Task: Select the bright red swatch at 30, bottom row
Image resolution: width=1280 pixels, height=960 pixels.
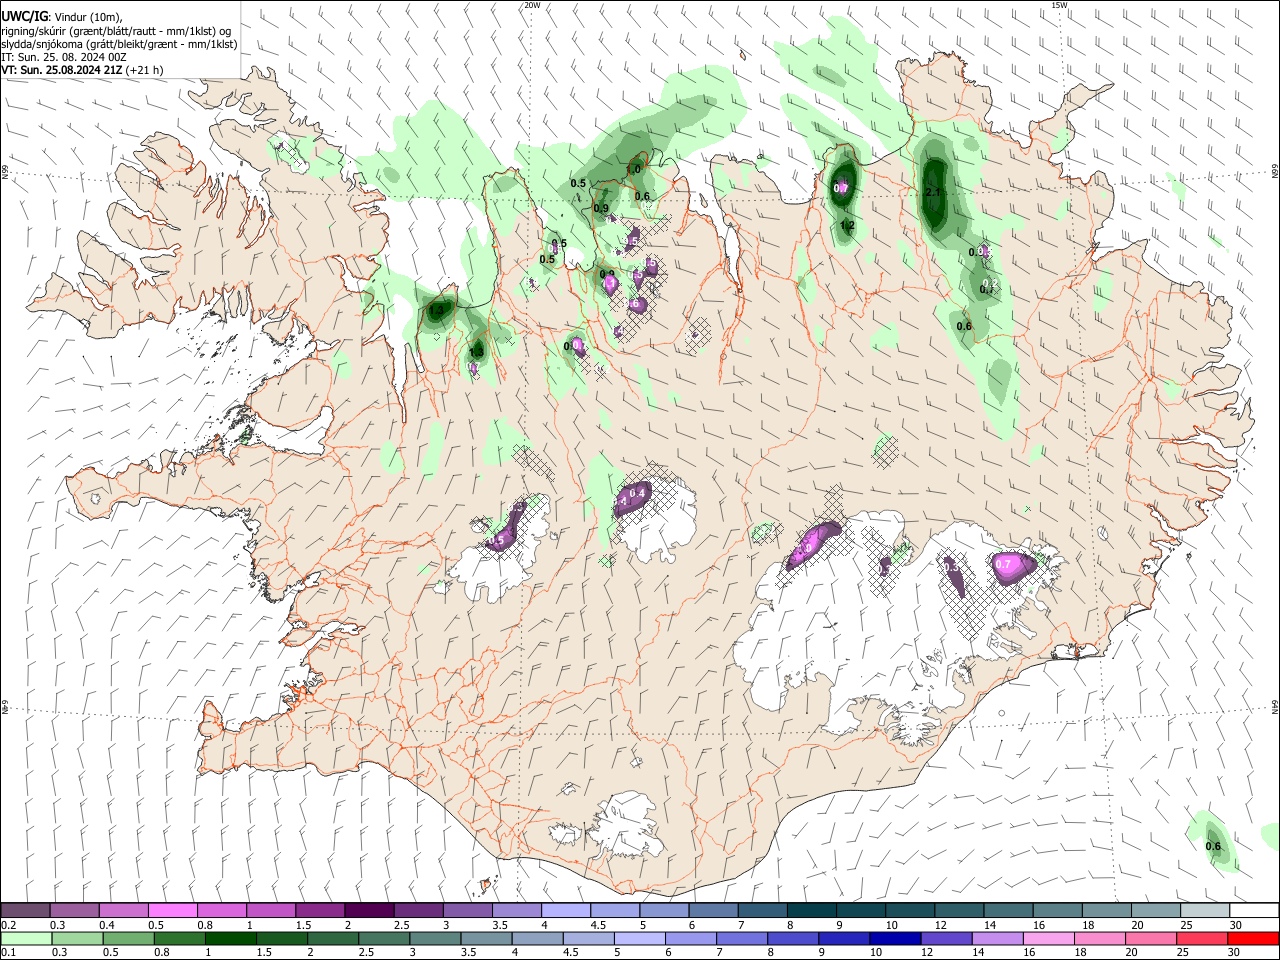Action: pos(1254,938)
